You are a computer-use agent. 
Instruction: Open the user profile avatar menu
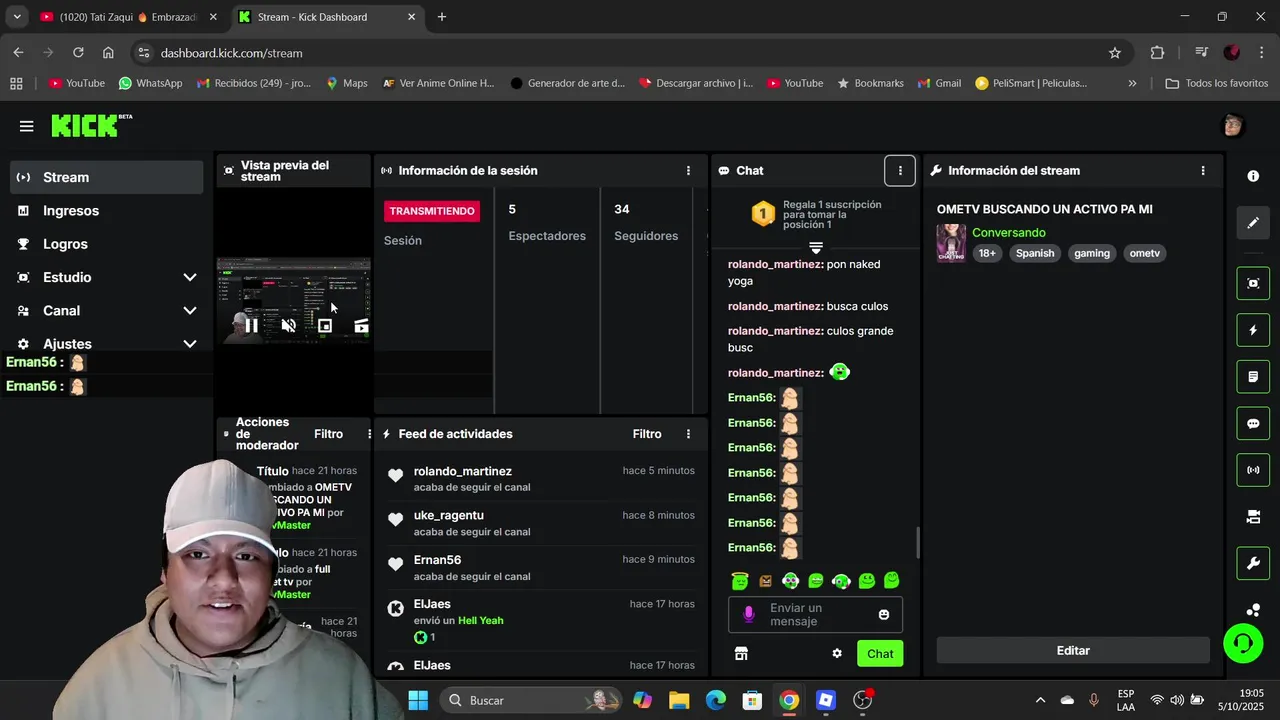pyautogui.click(x=1233, y=125)
